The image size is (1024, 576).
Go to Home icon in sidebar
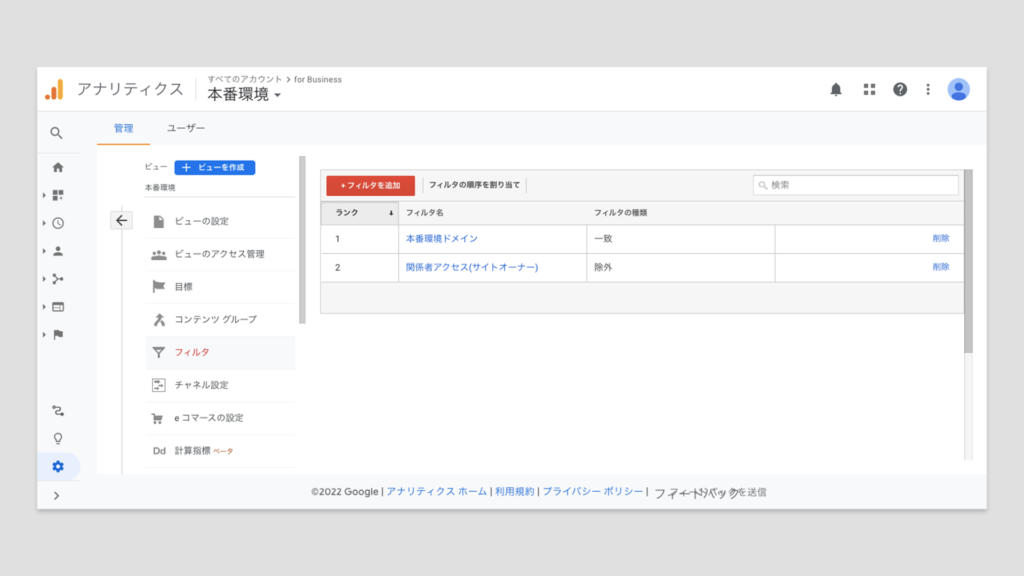(58, 167)
